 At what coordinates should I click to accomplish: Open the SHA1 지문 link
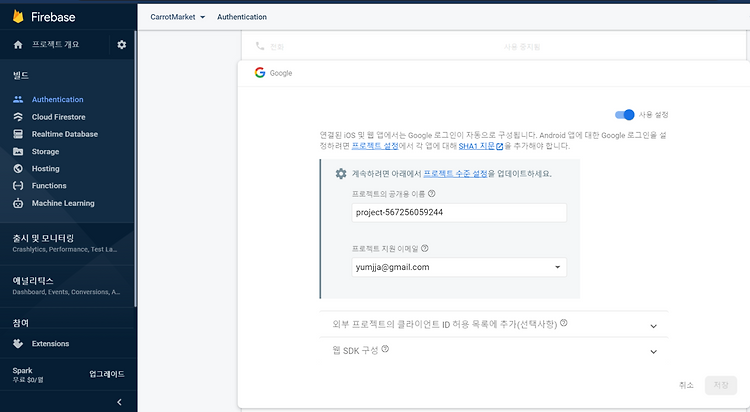click(476, 146)
